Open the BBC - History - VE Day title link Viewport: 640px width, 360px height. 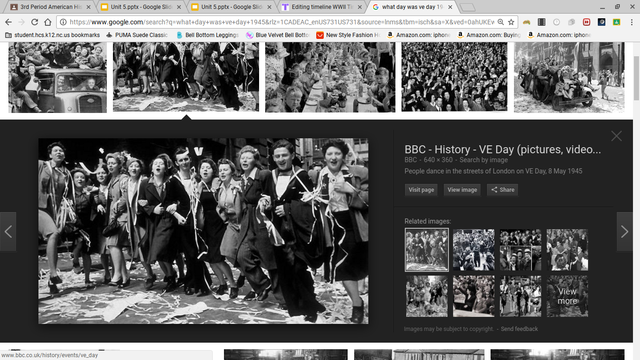[502, 149]
